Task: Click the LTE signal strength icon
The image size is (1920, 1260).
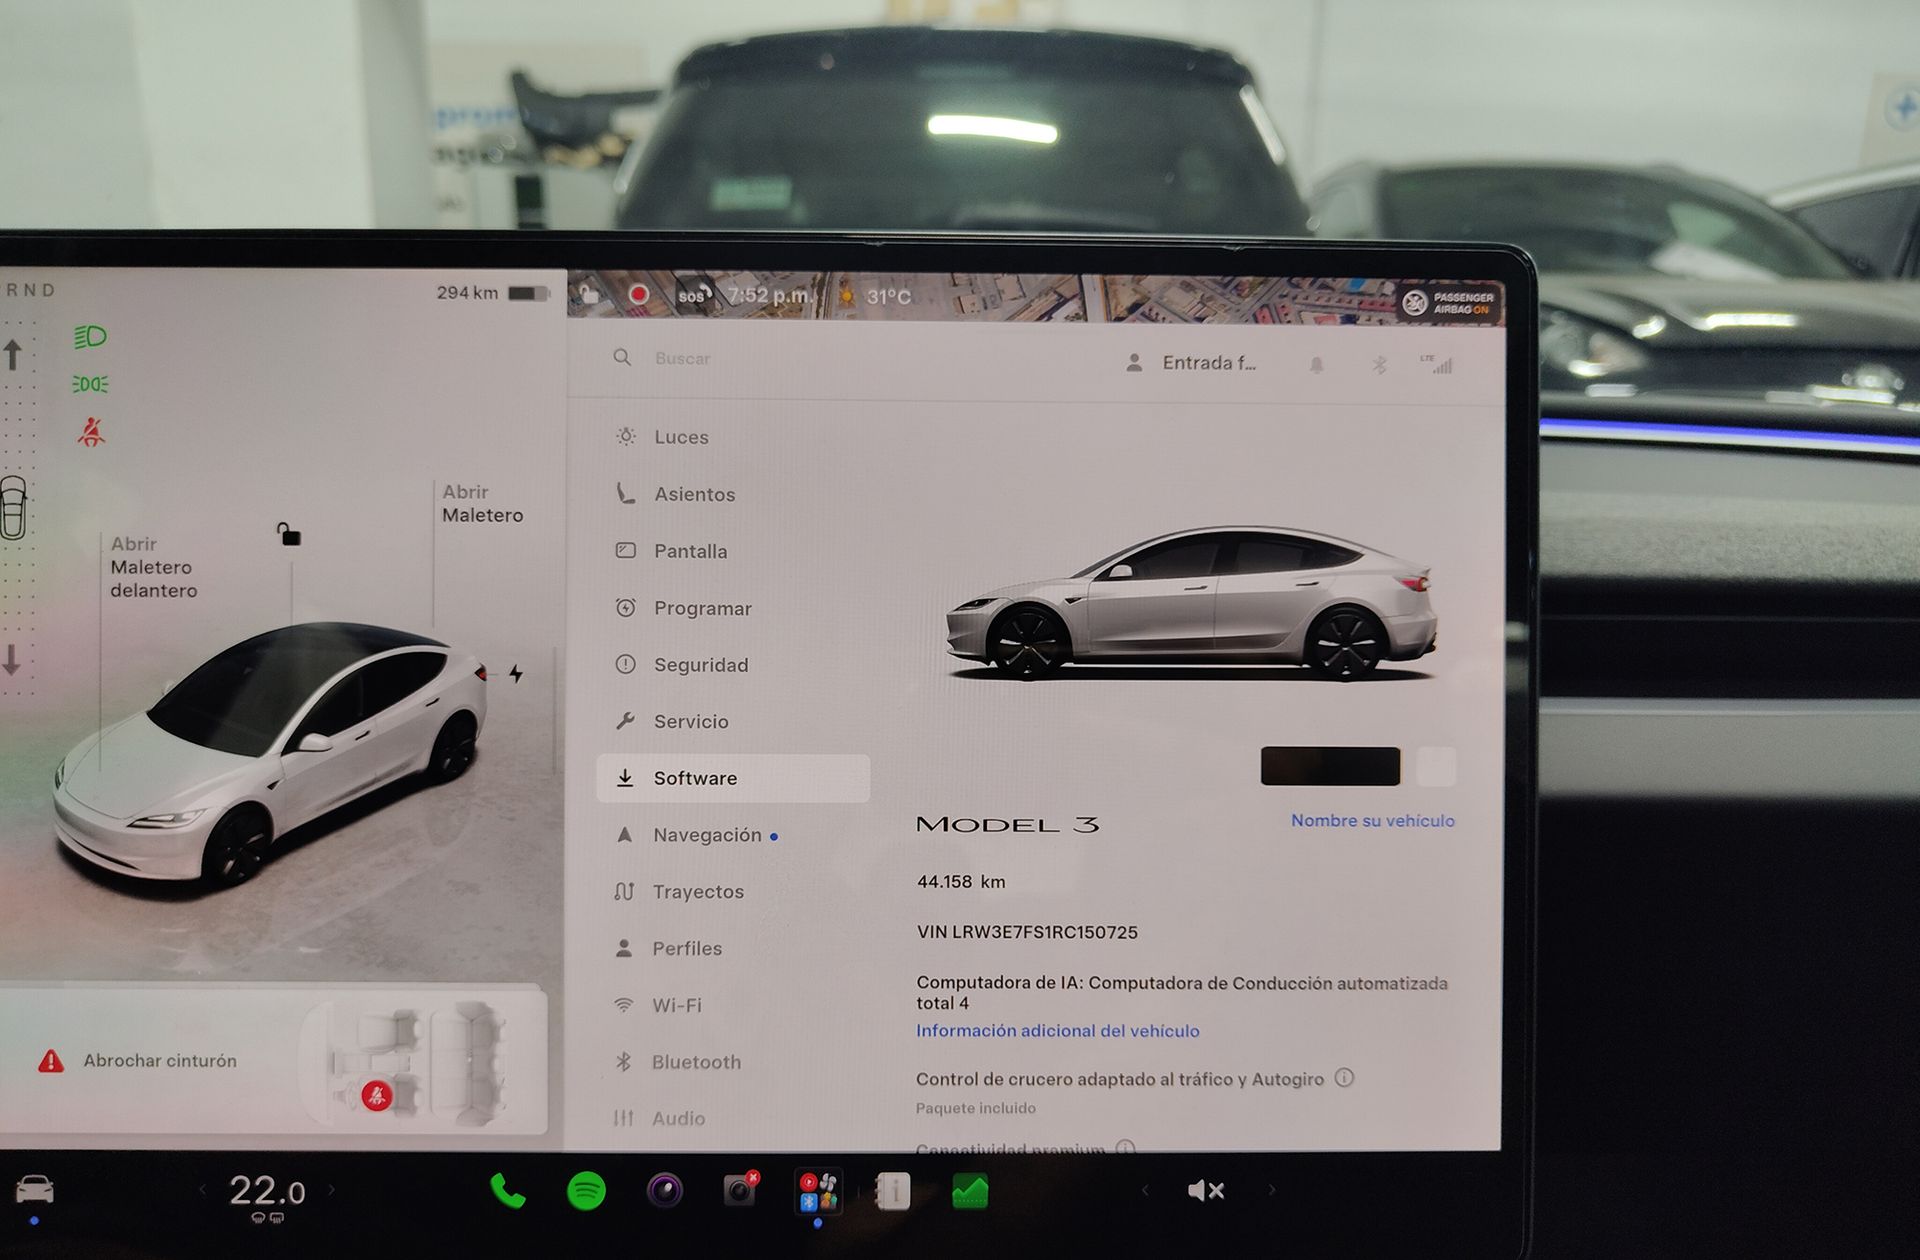Action: click(x=1437, y=364)
